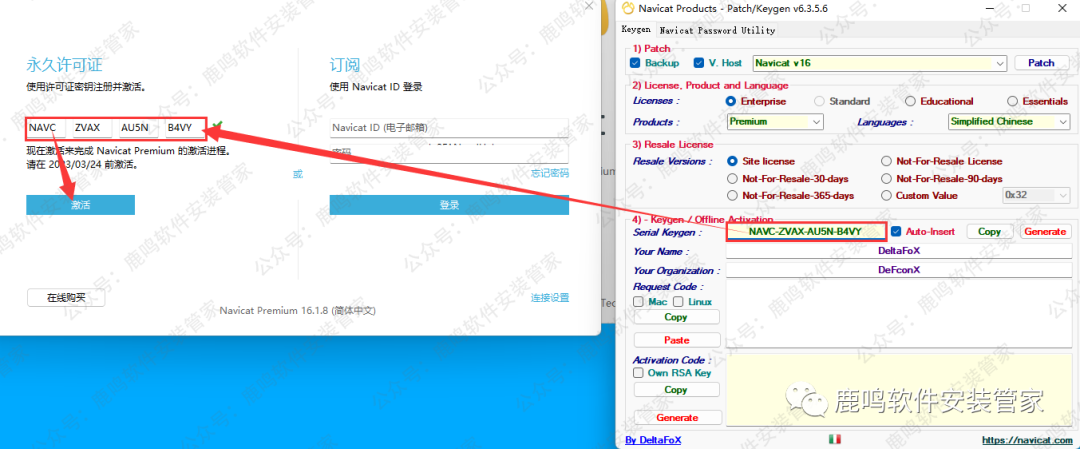Click the 在线购买 button
The height and width of the screenshot is (449, 1080).
tap(65, 297)
